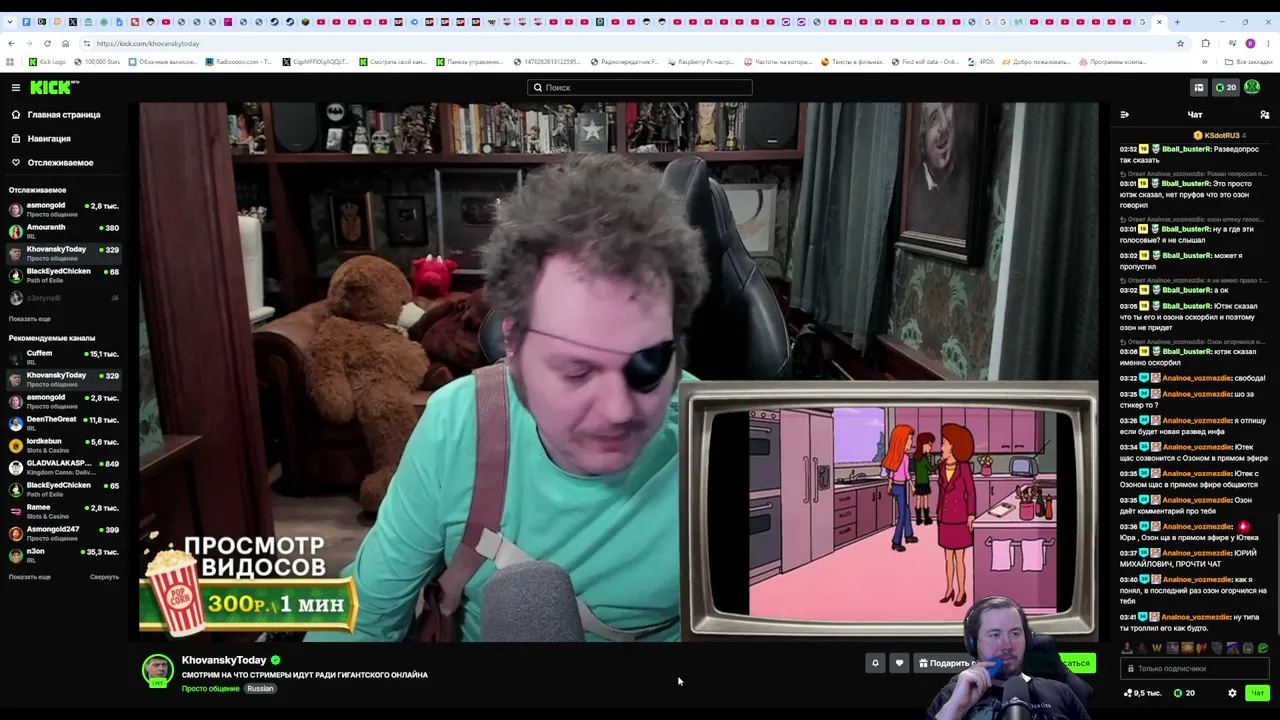This screenshot has width=1280, height=720.
Task: Open channel points 9,5 тыс.
Action: pos(1143,693)
